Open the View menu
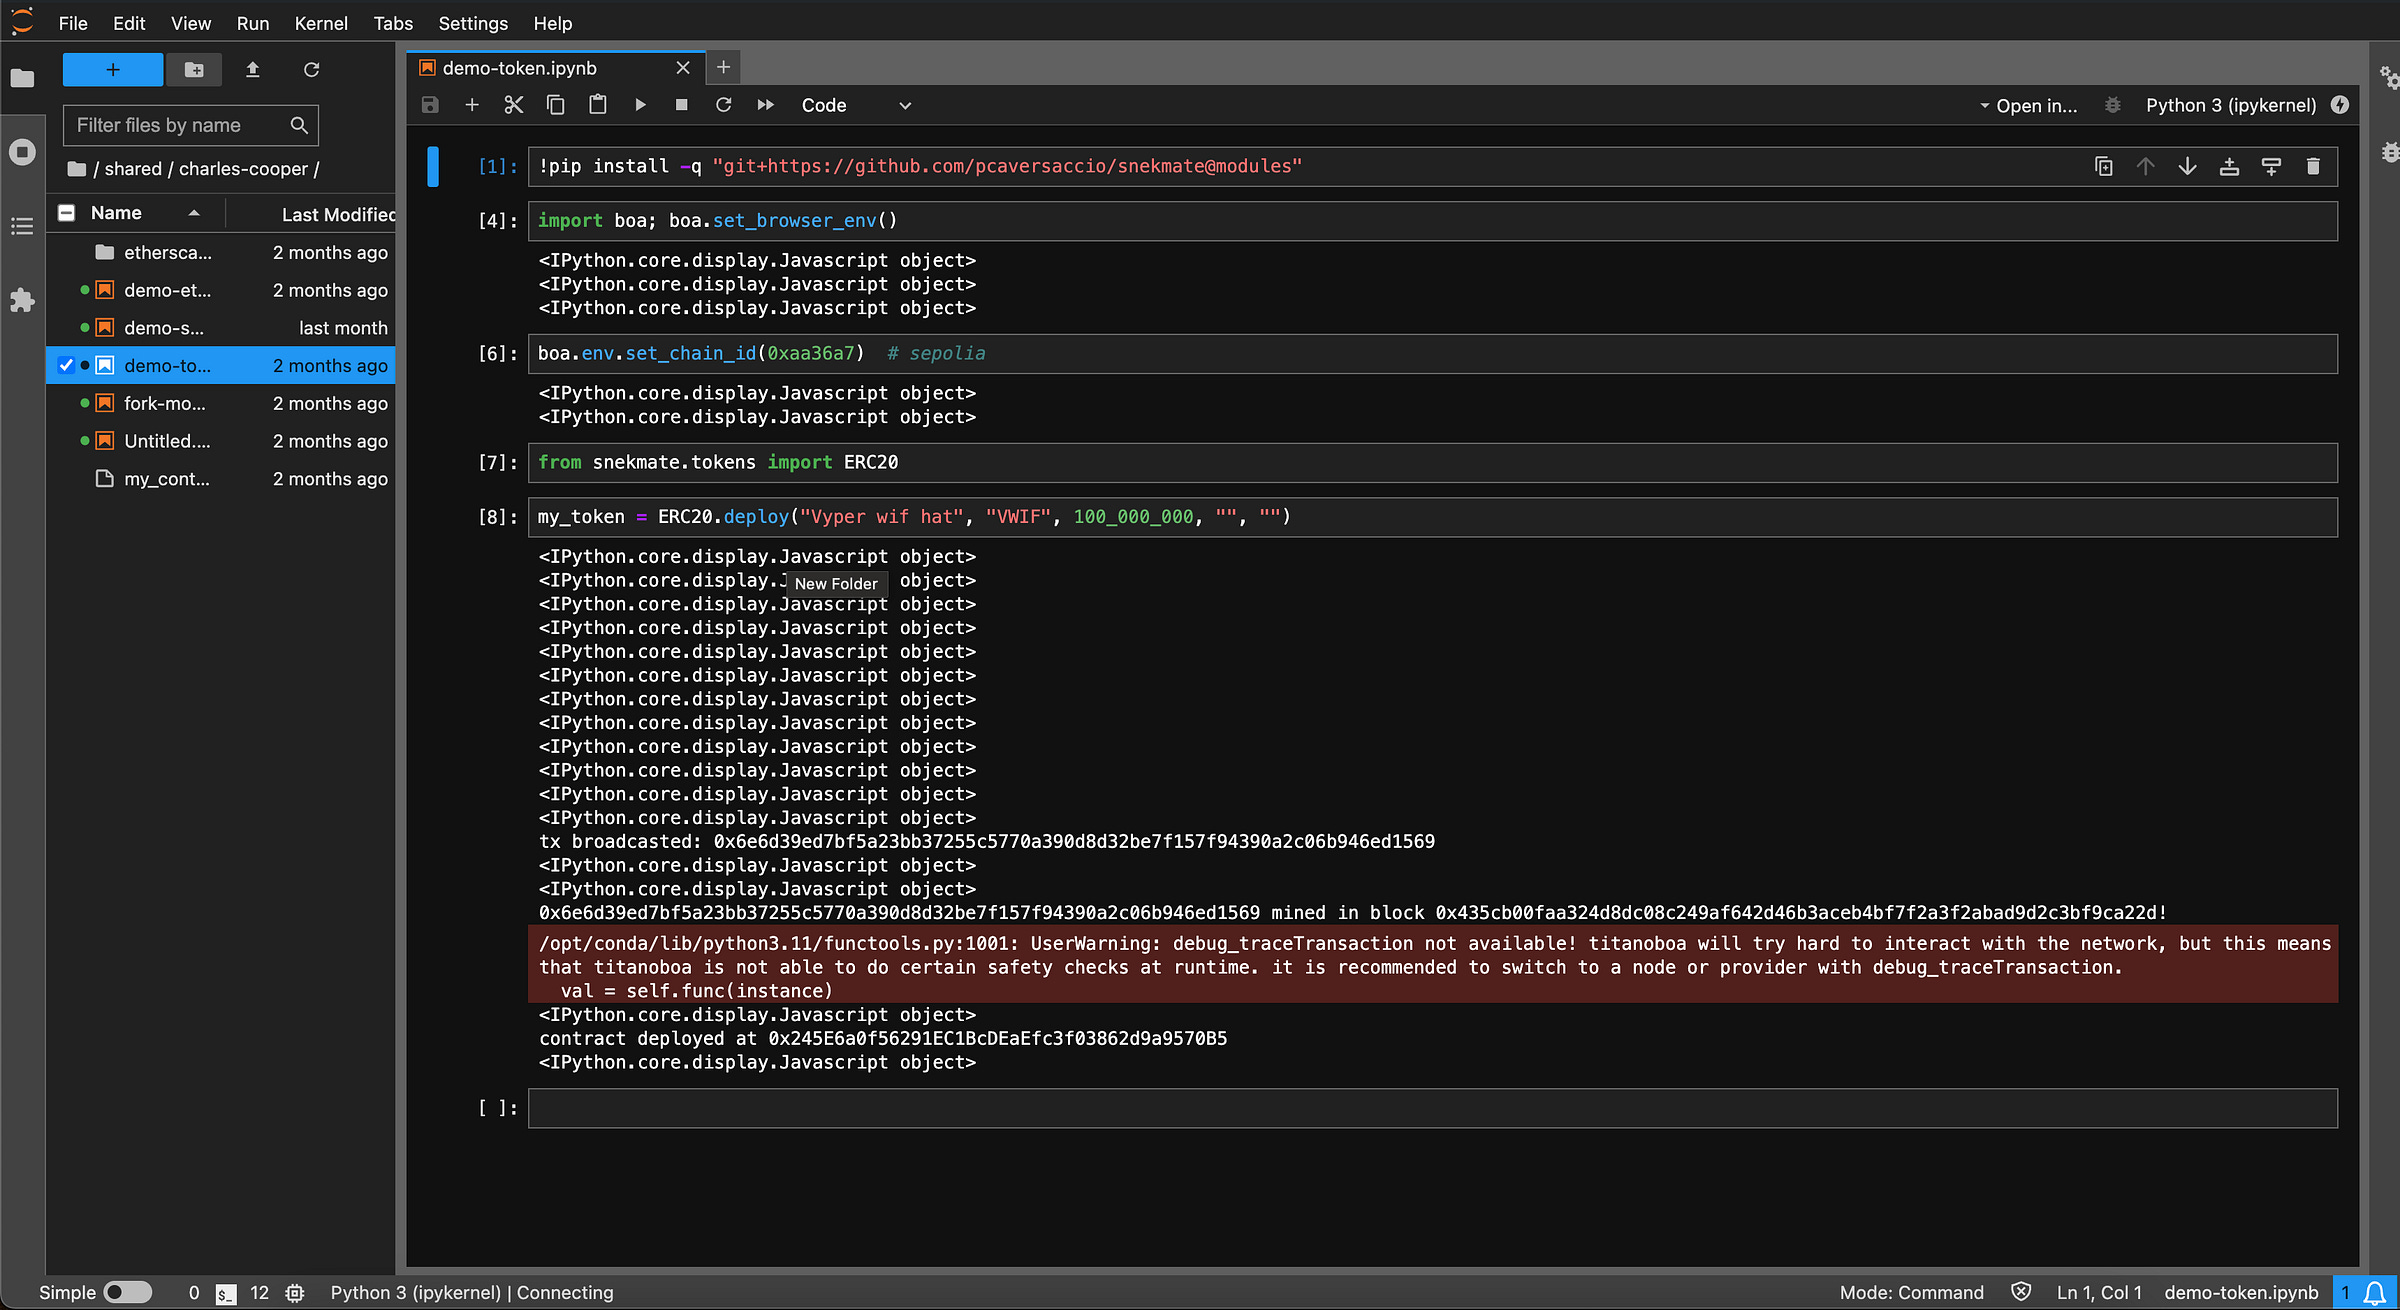 tap(191, 23)
